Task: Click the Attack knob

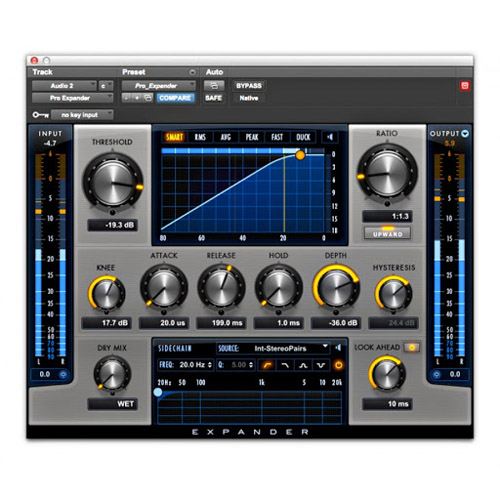Action: click(x=164, y=287)
